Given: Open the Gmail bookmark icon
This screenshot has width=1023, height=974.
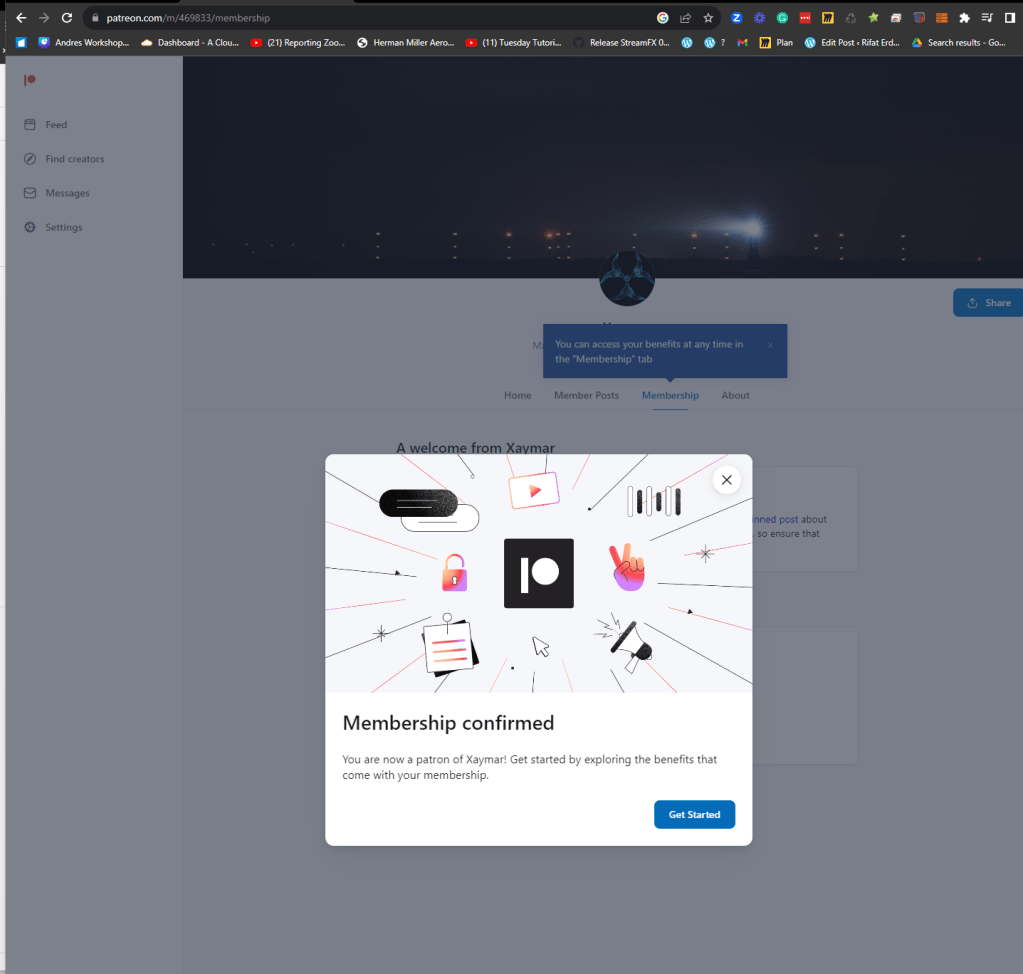Looking at the screenshot, I should 742,42.
